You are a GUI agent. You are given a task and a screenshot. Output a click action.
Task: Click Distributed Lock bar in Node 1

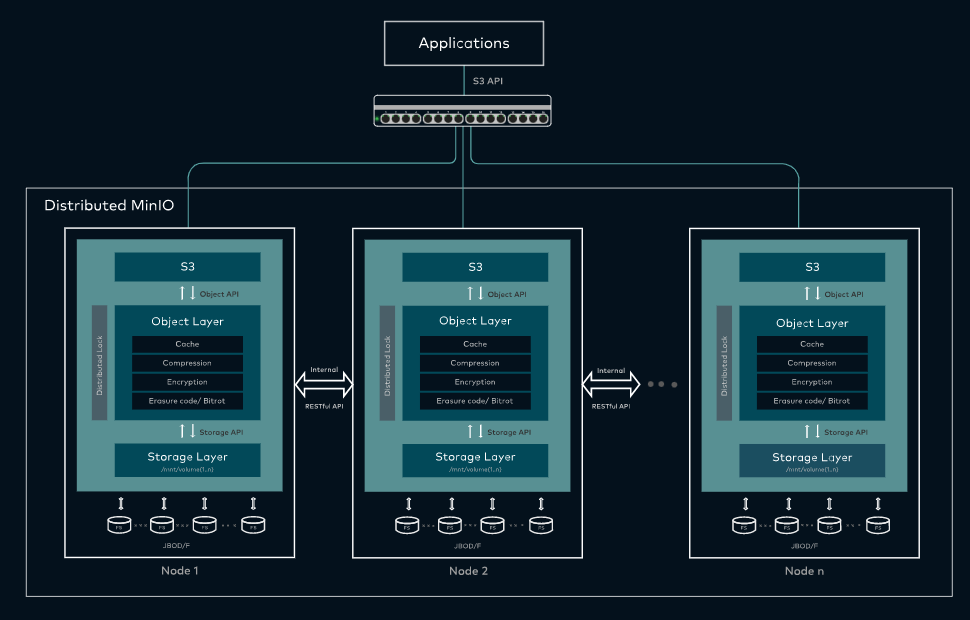pyautogui.click(x=100, y=363)
